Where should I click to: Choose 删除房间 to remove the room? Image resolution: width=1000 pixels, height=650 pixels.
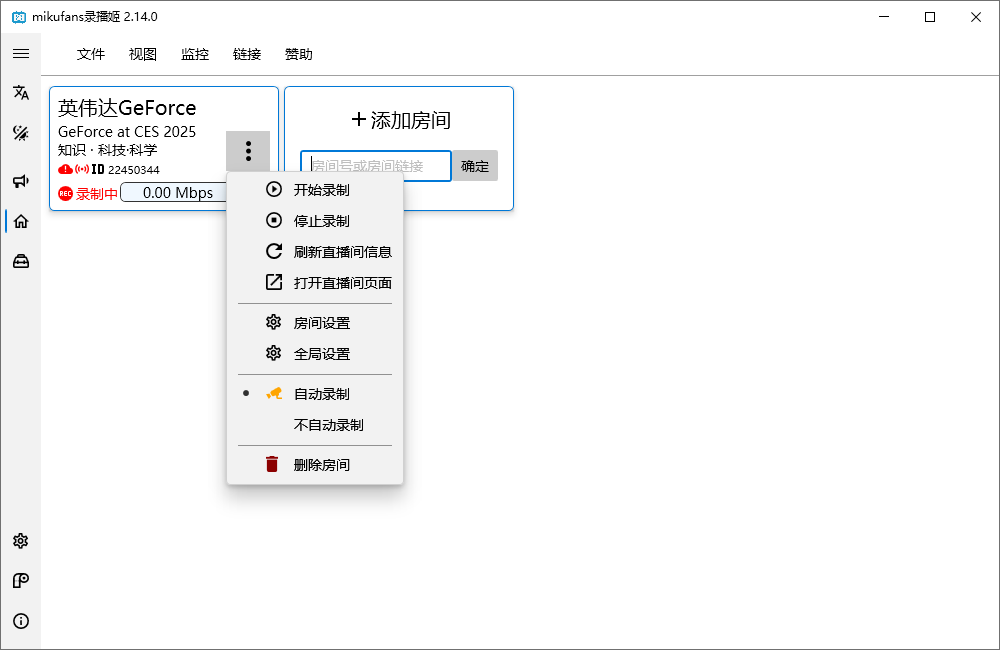(315, 465)
